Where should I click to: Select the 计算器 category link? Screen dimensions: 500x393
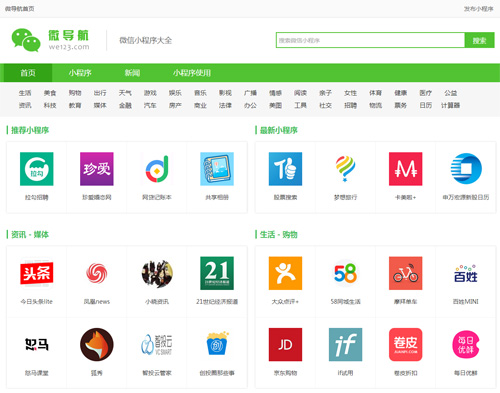tap(451, 105)
